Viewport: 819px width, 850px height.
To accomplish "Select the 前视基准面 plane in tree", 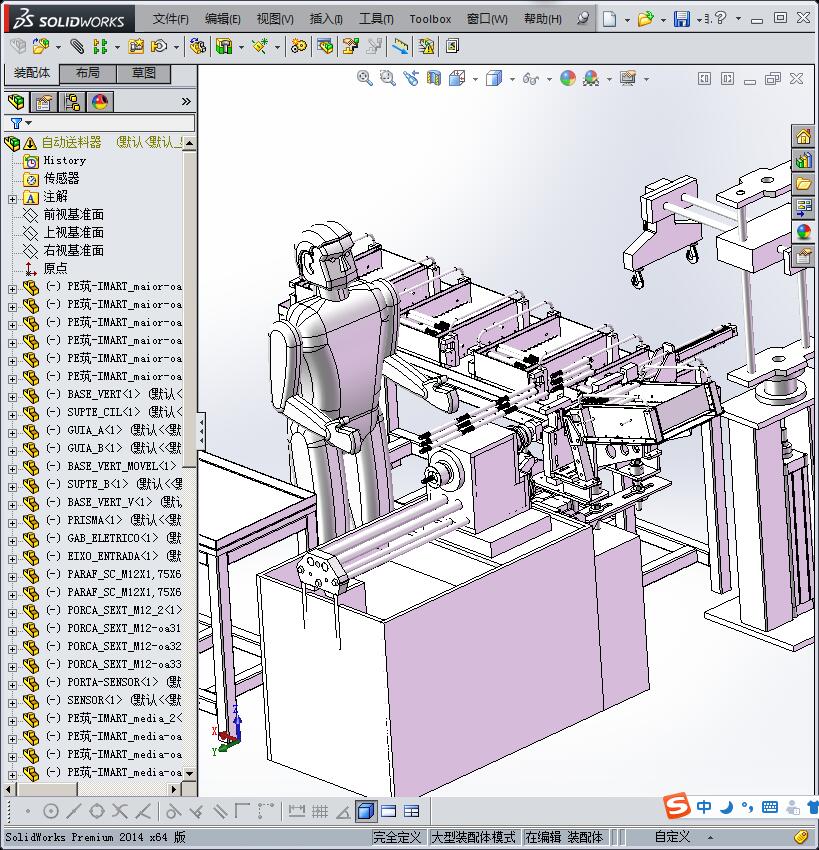I will 73,215.
